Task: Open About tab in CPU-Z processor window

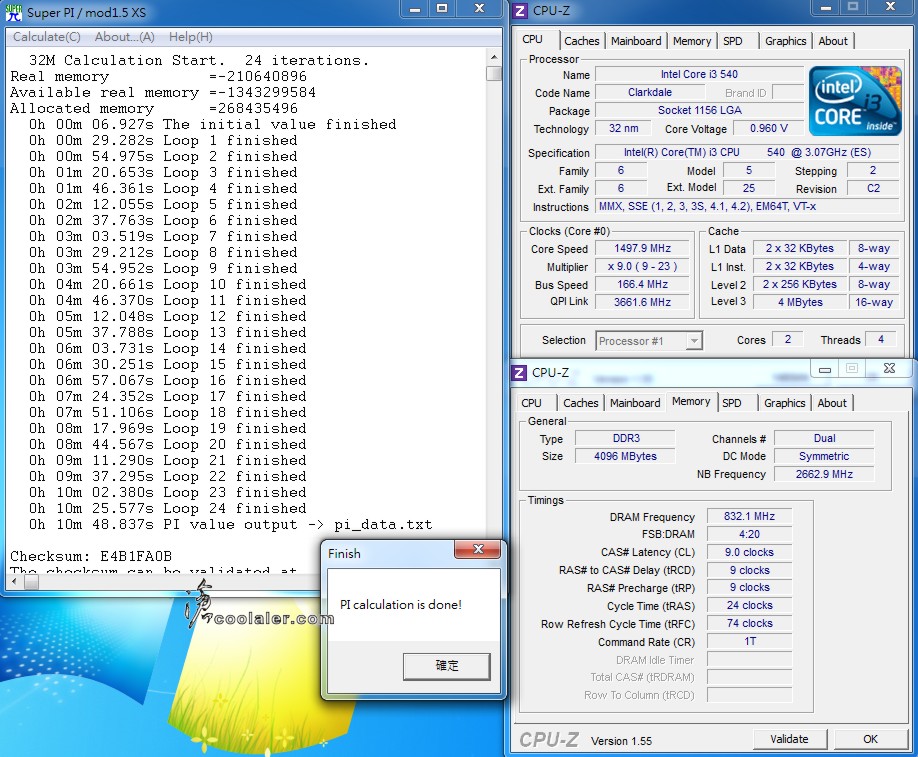Action: pos(833,41)
